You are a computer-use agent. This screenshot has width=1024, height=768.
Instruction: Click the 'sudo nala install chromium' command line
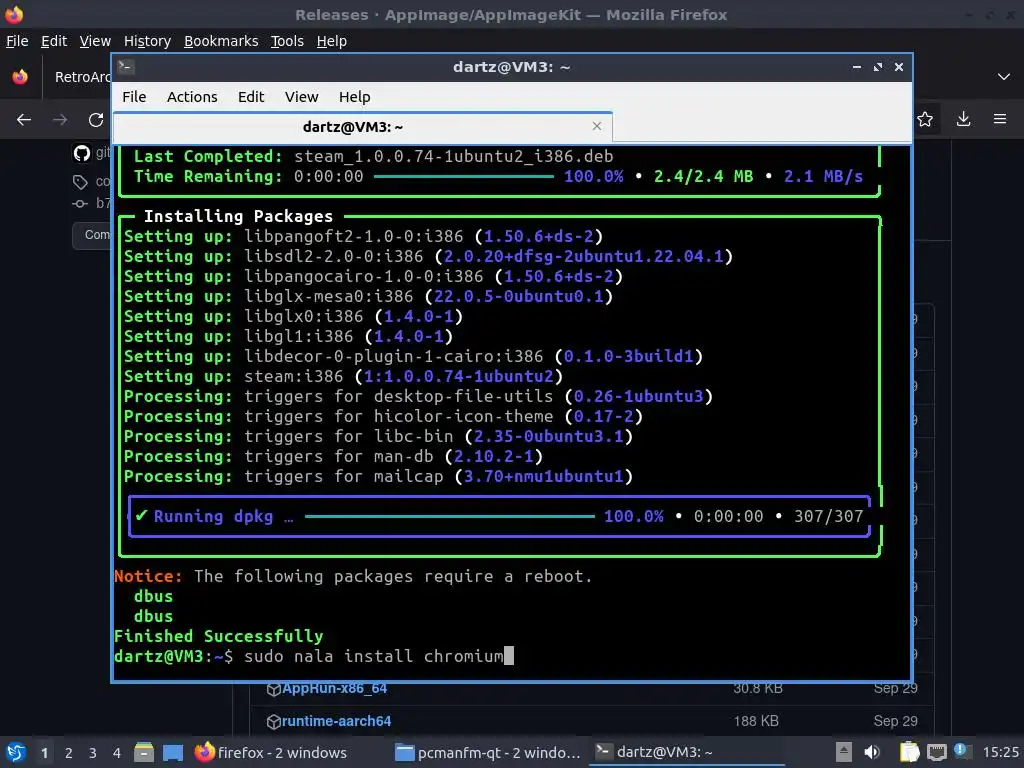tap(374, 656)
